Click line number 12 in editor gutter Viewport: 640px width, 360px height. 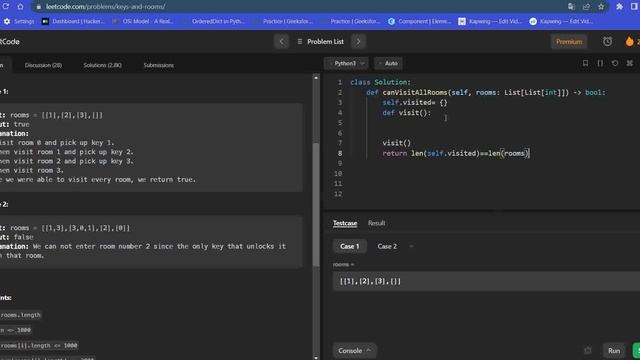pyautogui.click(x=338, y=194)
